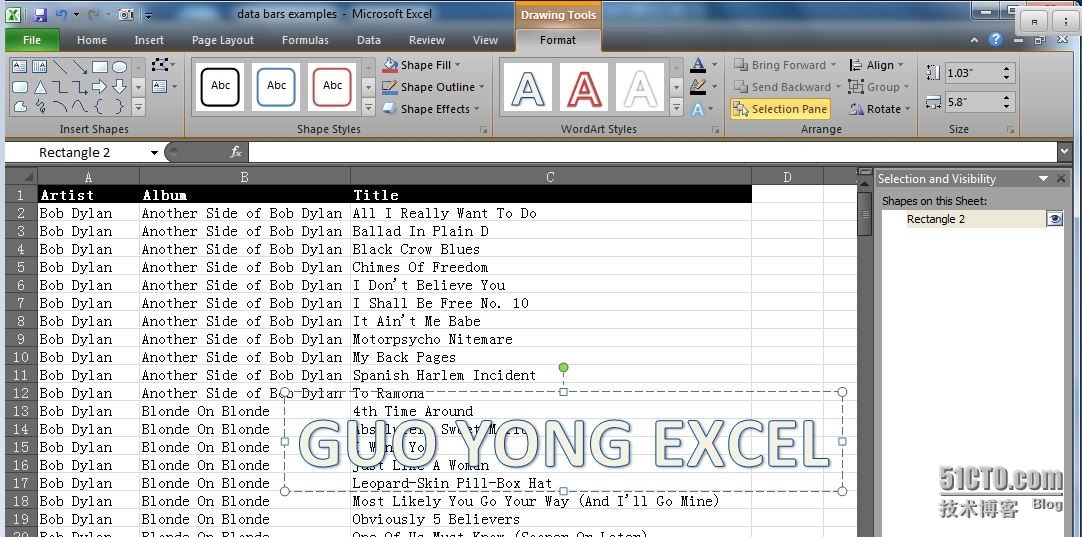Click the Insert Function fx button
Image resolution: width=1082 pixels, height=537 pixels.
[236, 152]
